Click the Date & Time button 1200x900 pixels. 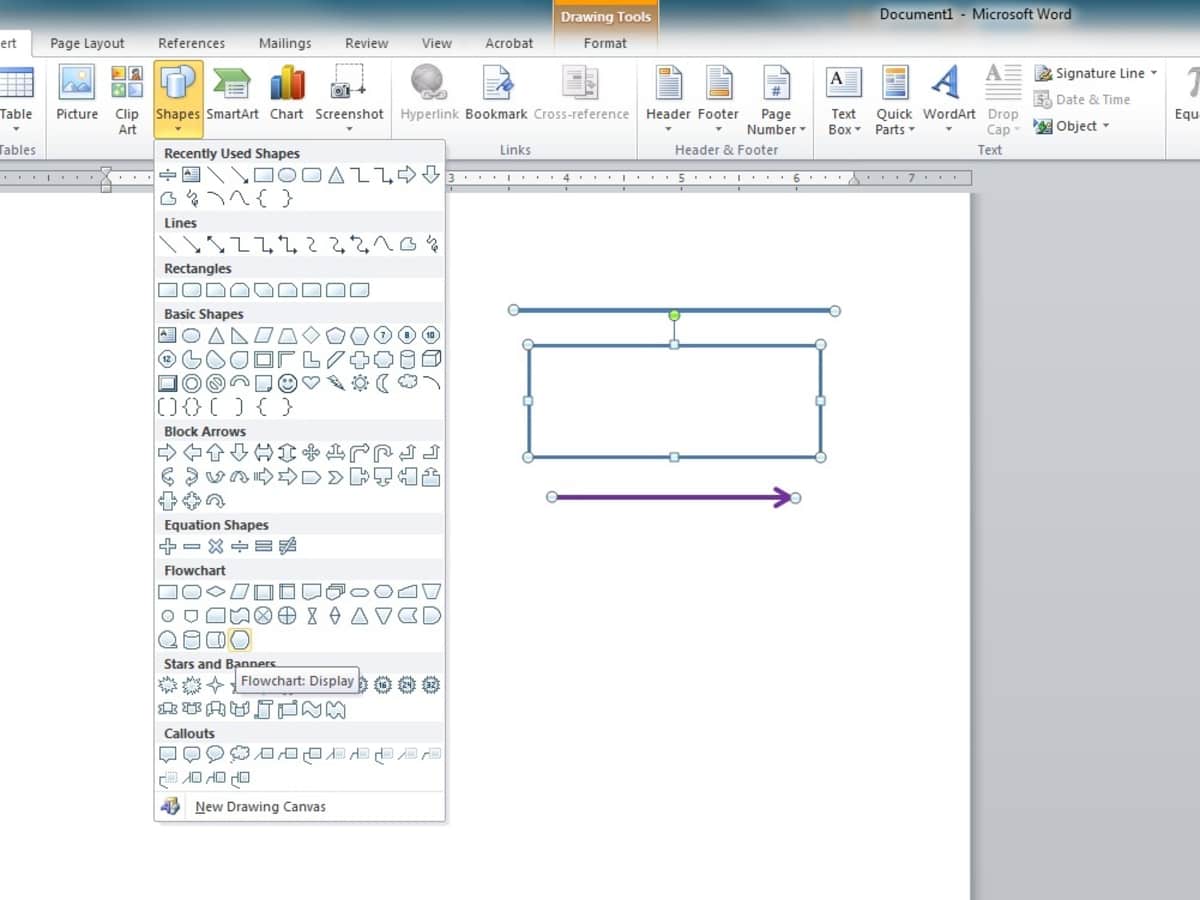1082,99
